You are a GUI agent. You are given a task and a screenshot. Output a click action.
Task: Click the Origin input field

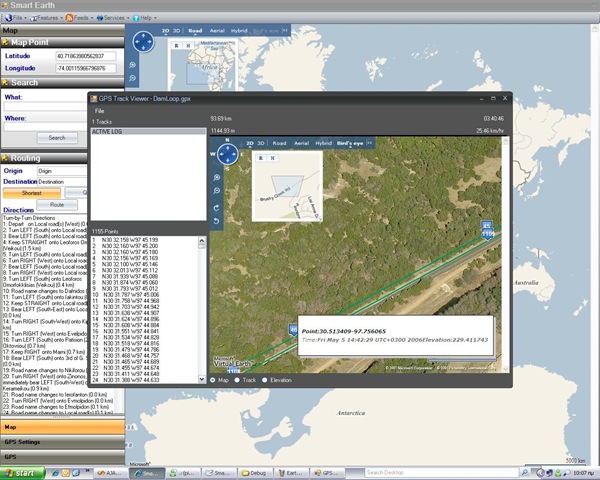click(62, 171)
